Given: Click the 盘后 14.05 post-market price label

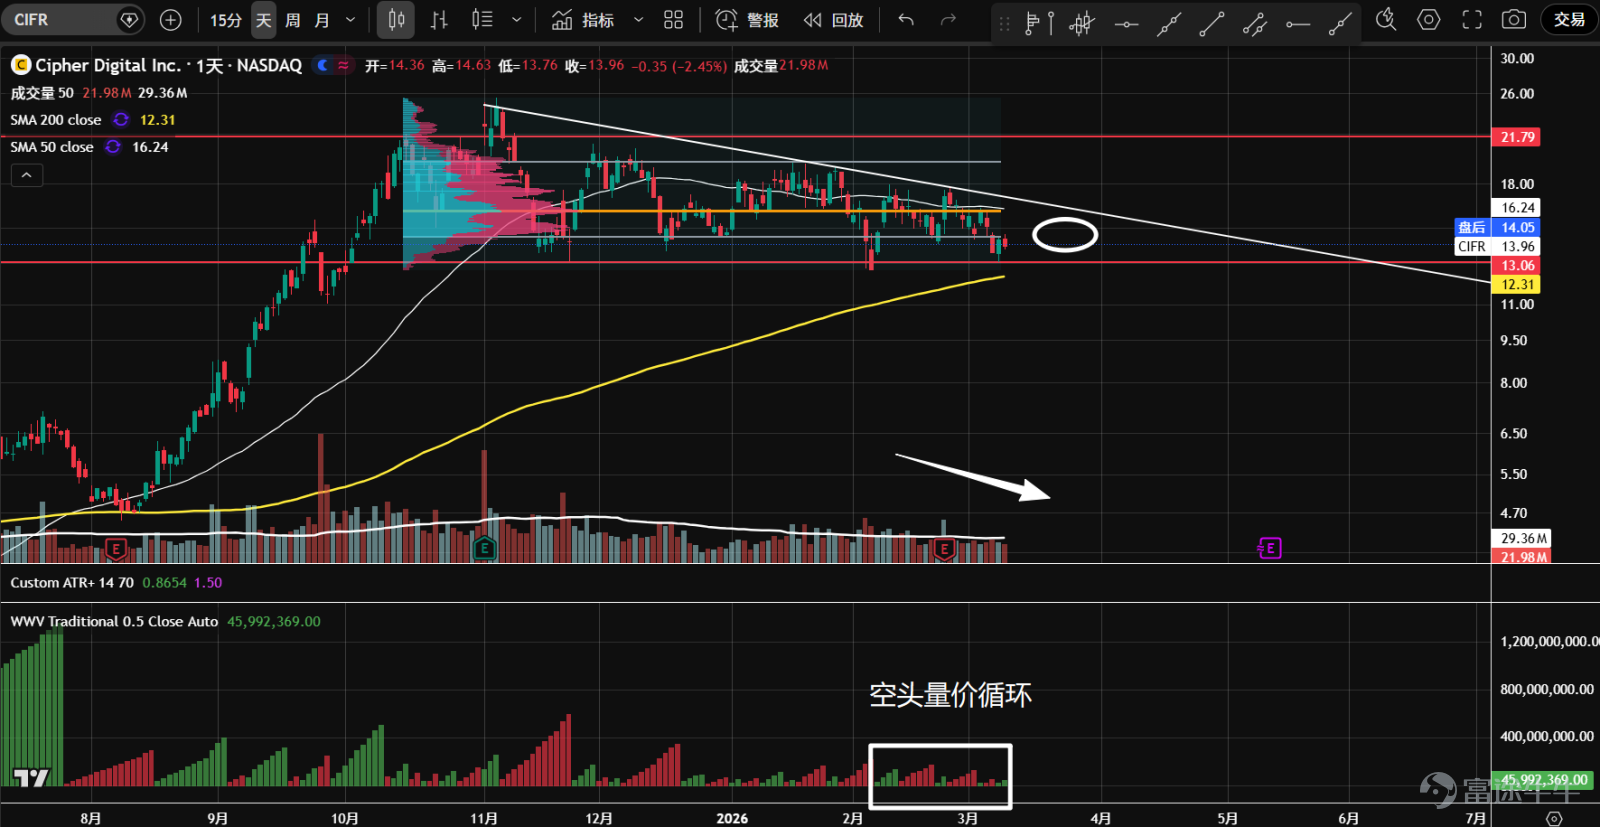Looking at the screenshot, I should (1498, 228).
